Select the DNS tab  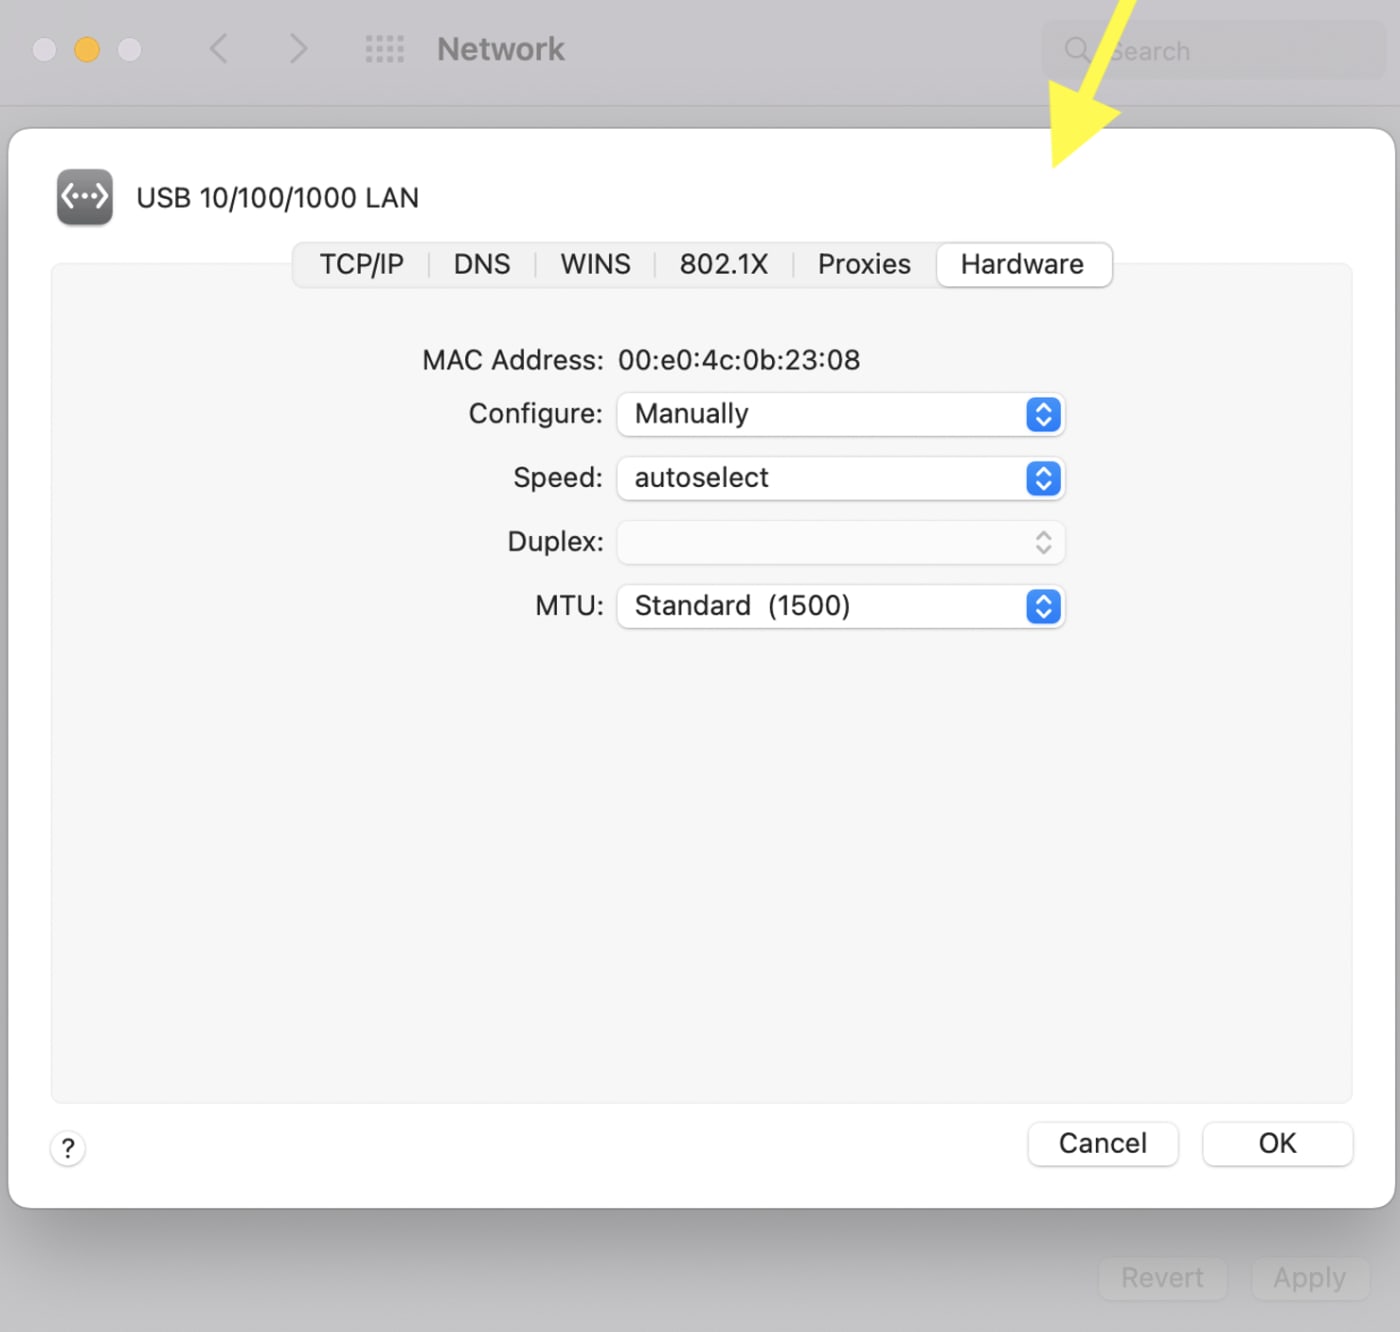tap(482, 264)
